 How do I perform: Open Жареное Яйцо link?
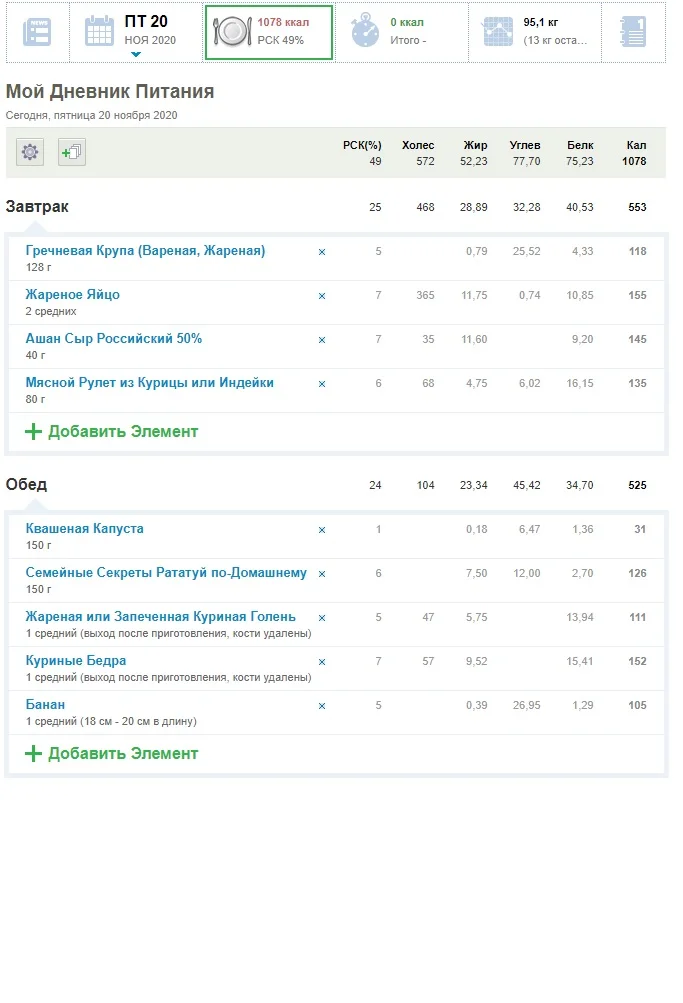coord(72,295)
